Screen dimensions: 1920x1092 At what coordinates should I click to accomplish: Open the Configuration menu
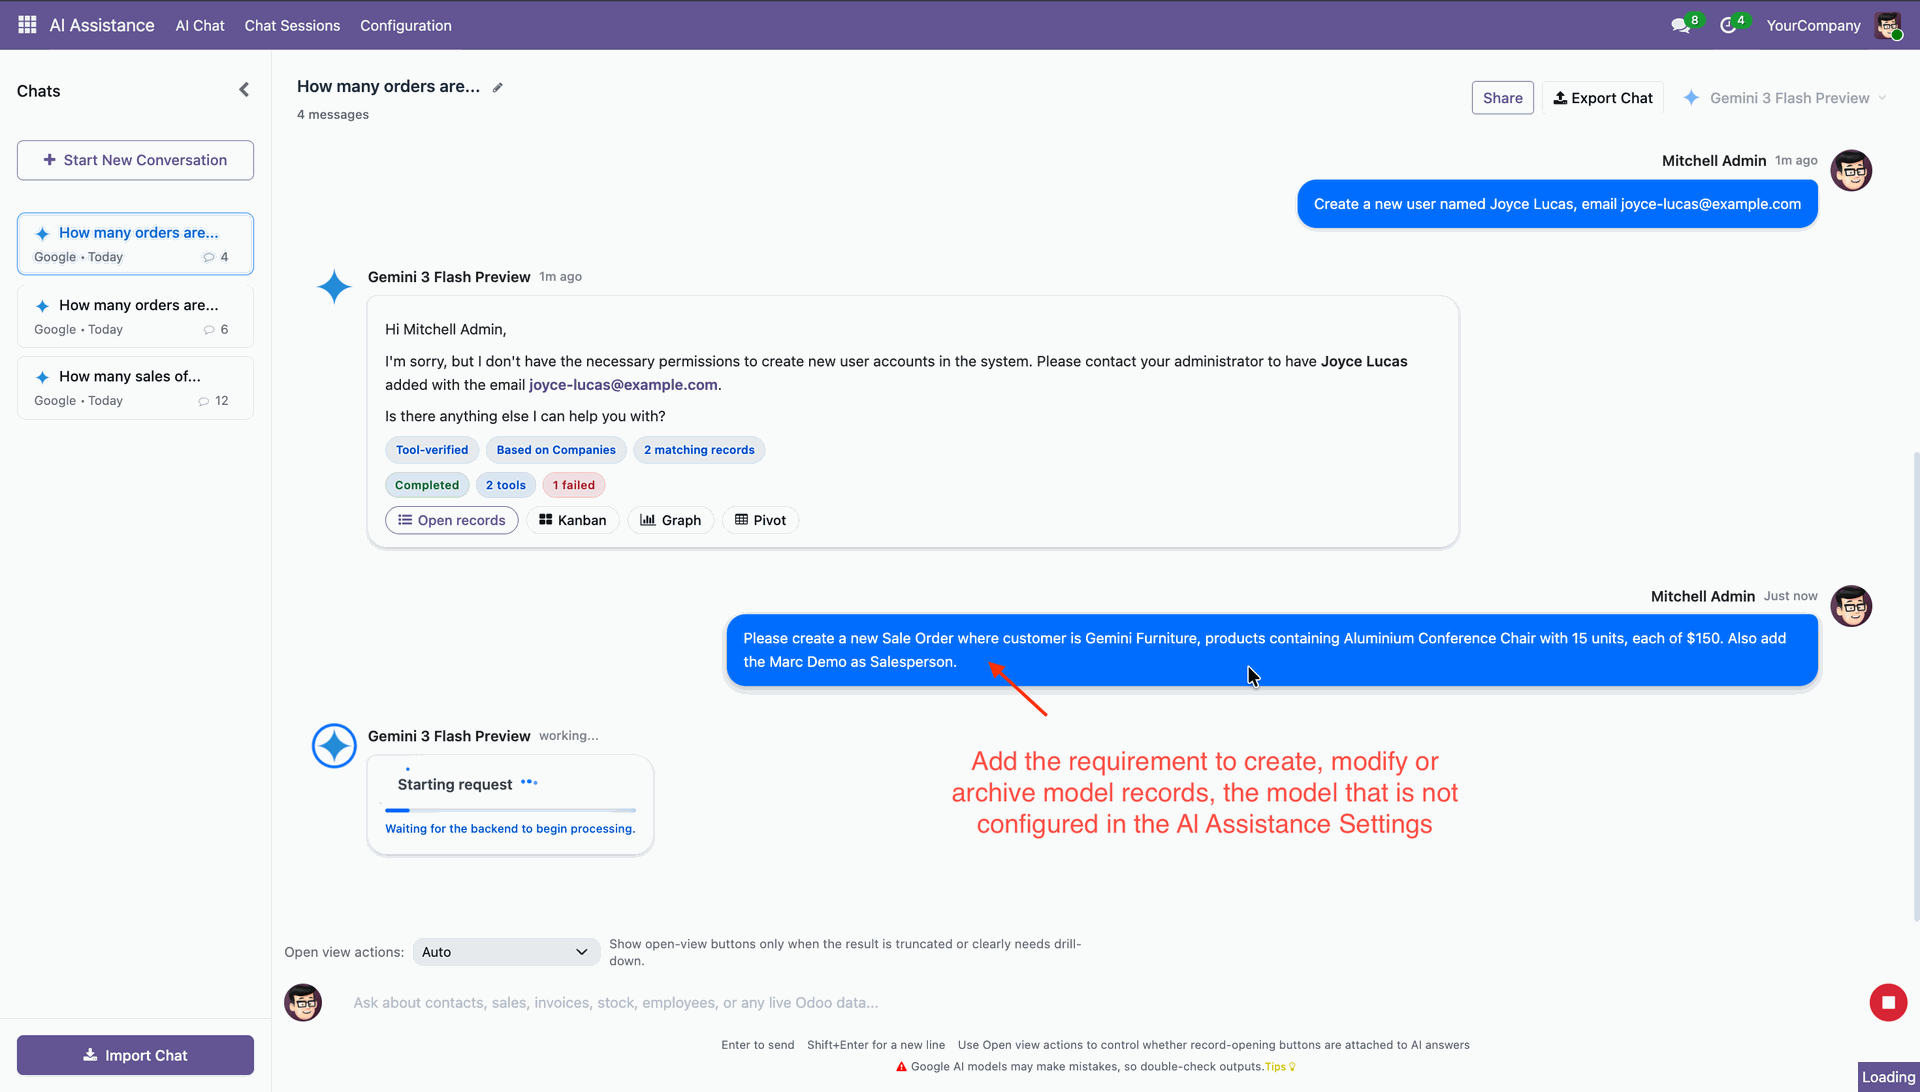click(x=405, y=26)
